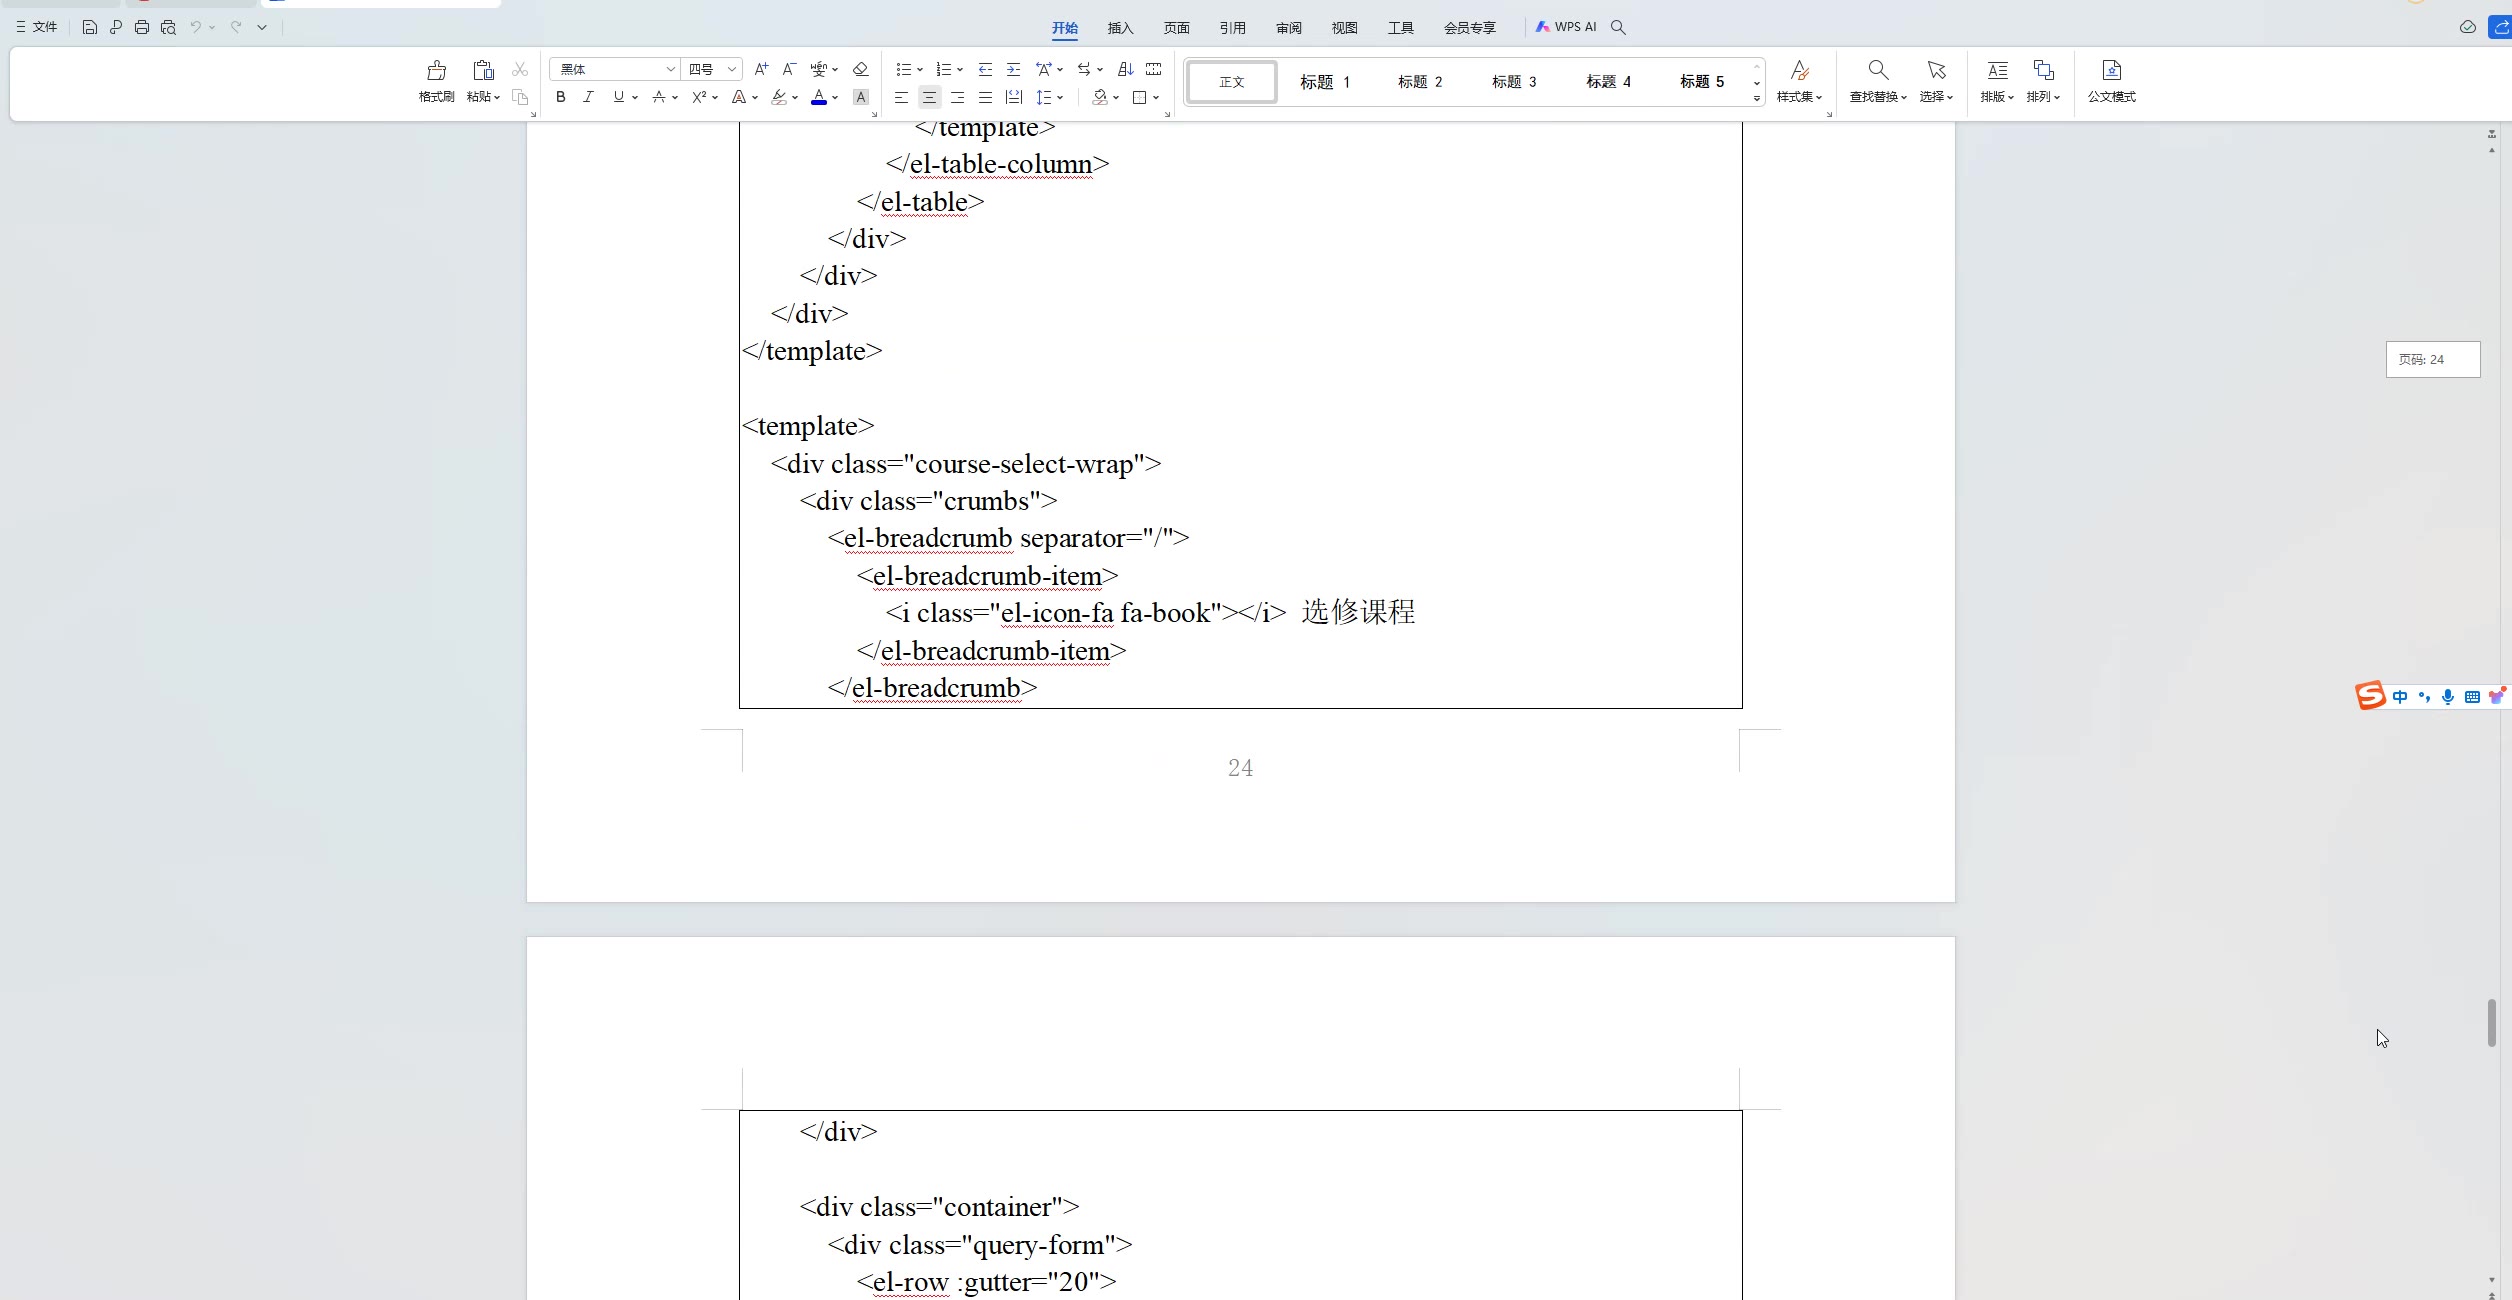Click the Select (选择) cursor icon

click(x=1936, y=70)
